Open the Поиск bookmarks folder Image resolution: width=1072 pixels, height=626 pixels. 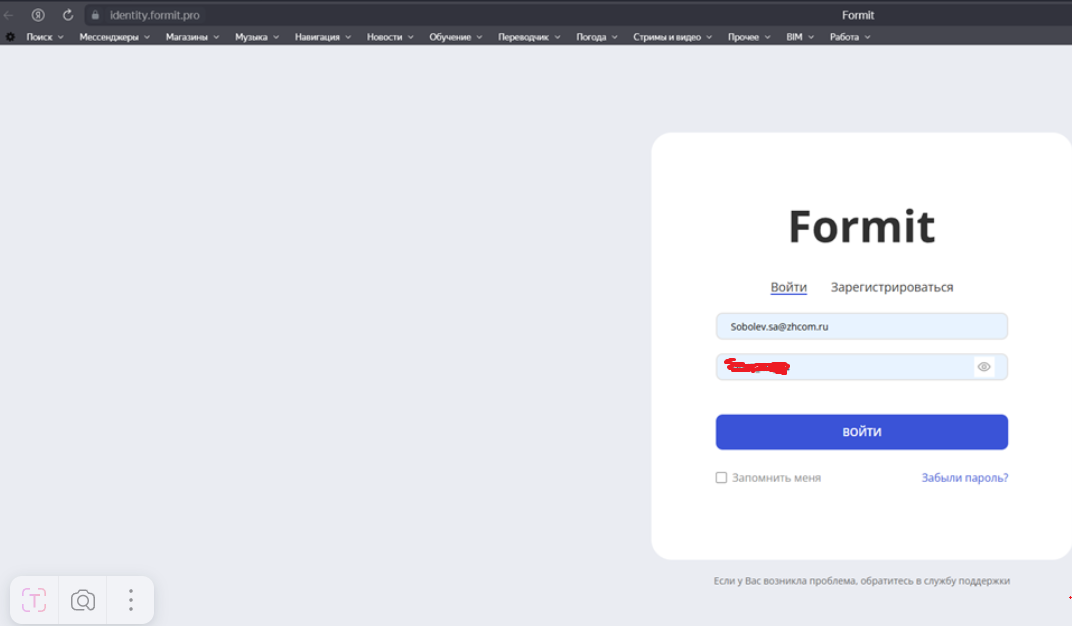point(45,37)
